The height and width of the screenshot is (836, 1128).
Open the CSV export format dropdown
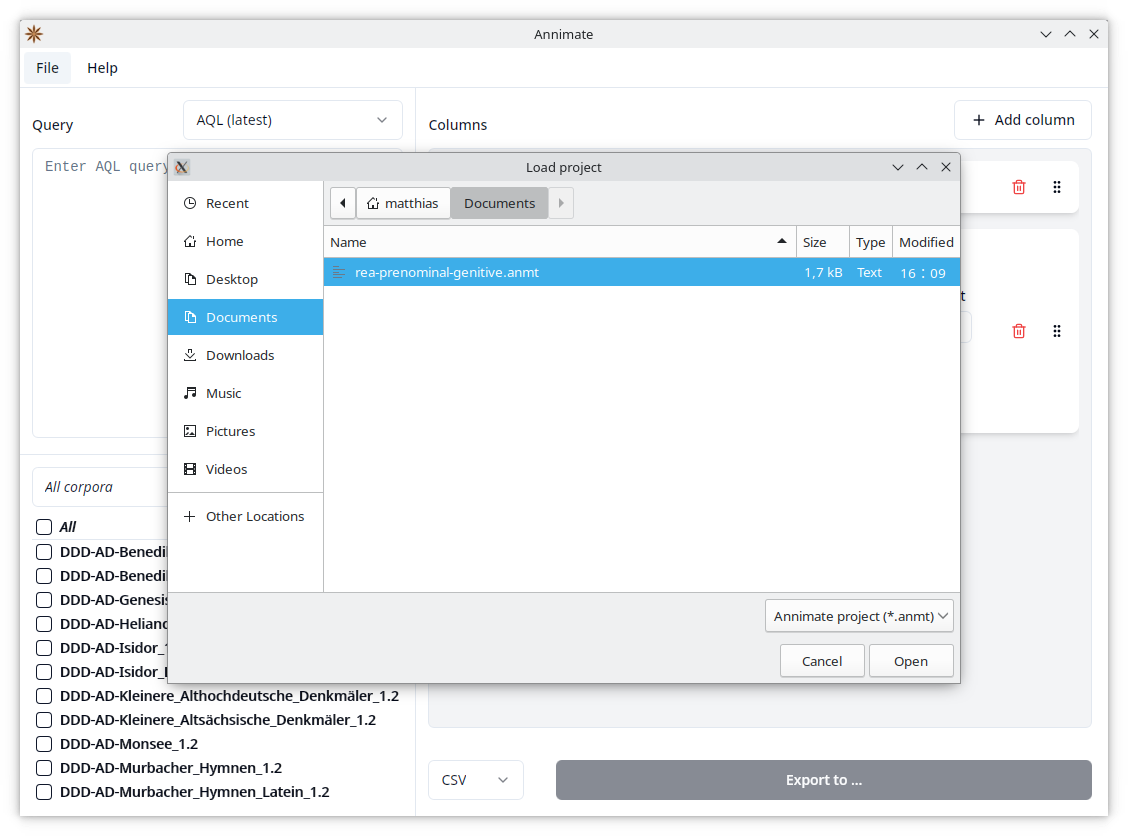tap(476, 780)
